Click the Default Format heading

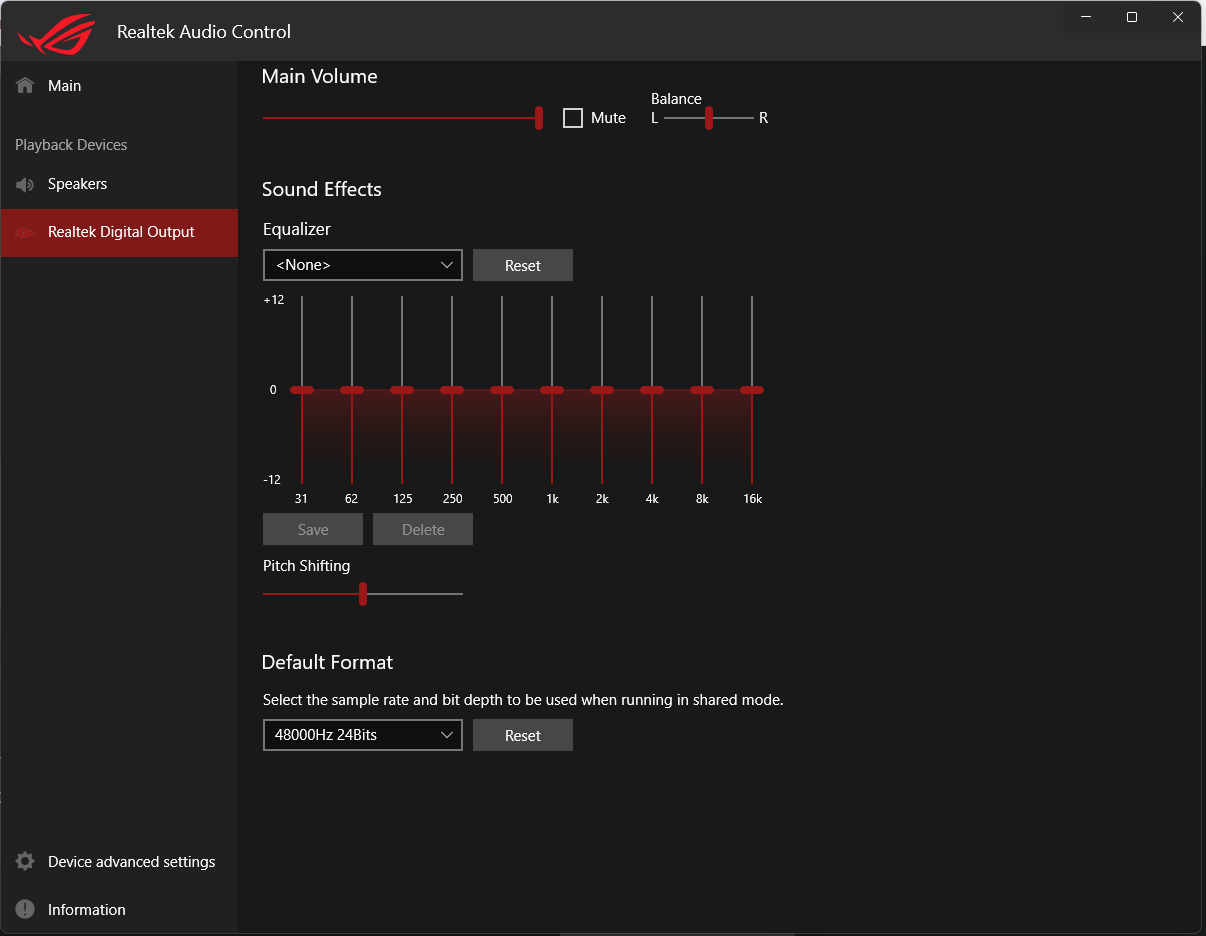pos(328,662)
